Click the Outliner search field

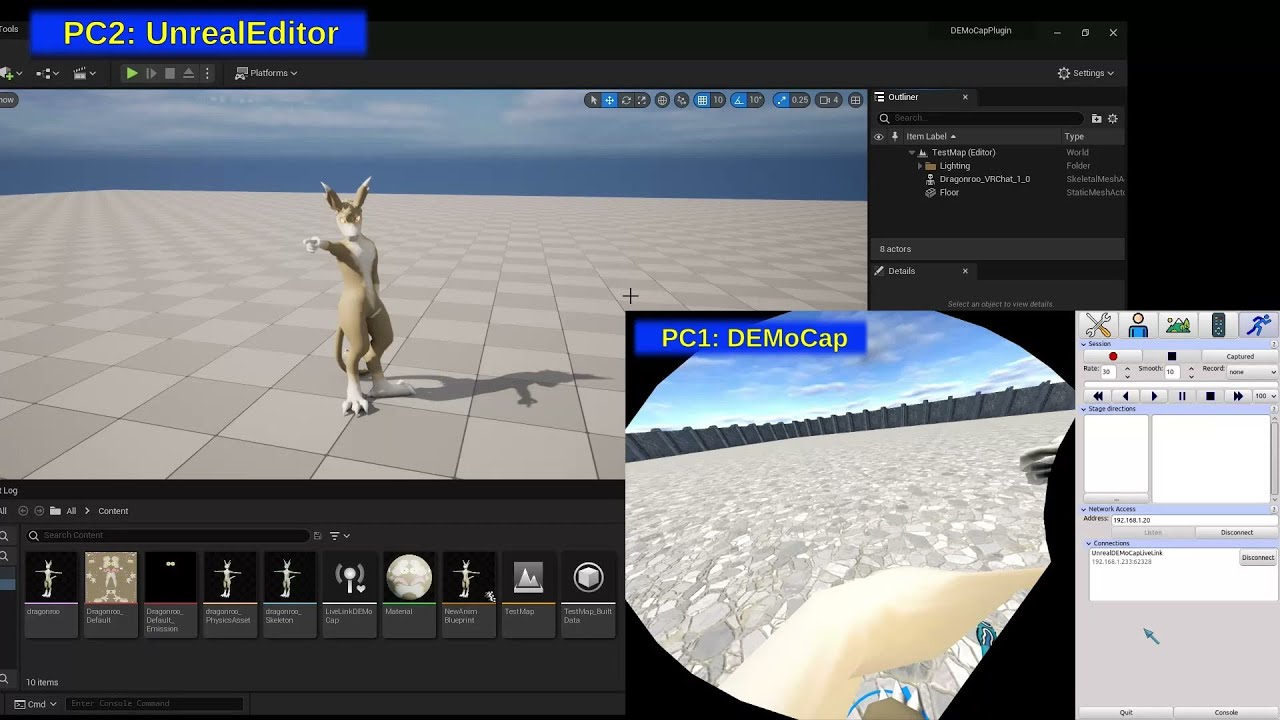[980, 118]
